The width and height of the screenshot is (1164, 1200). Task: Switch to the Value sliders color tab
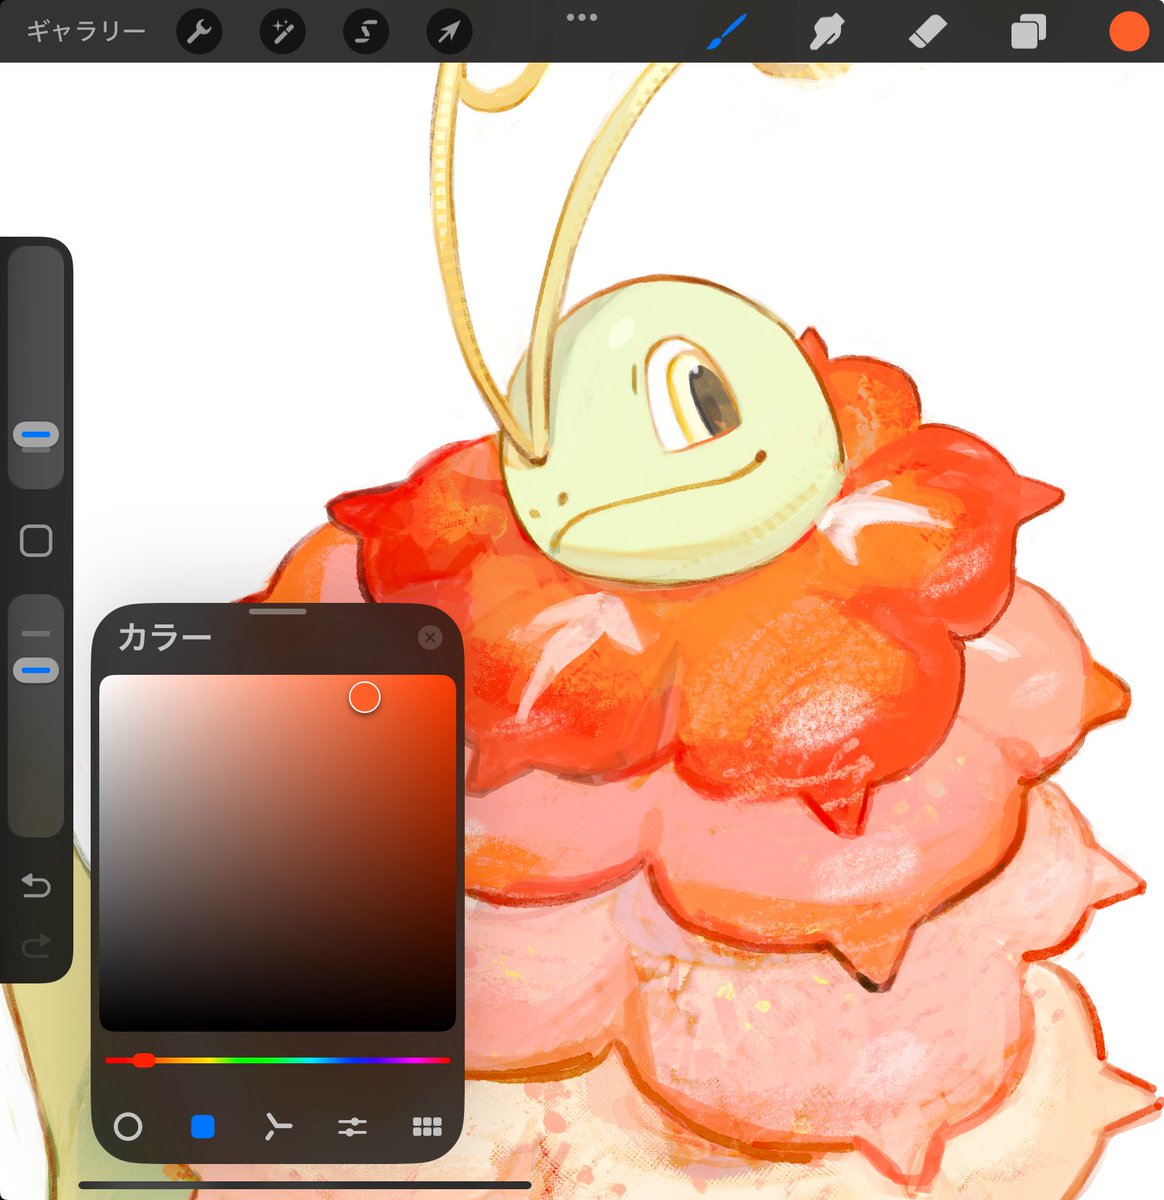pos(352,1127)
